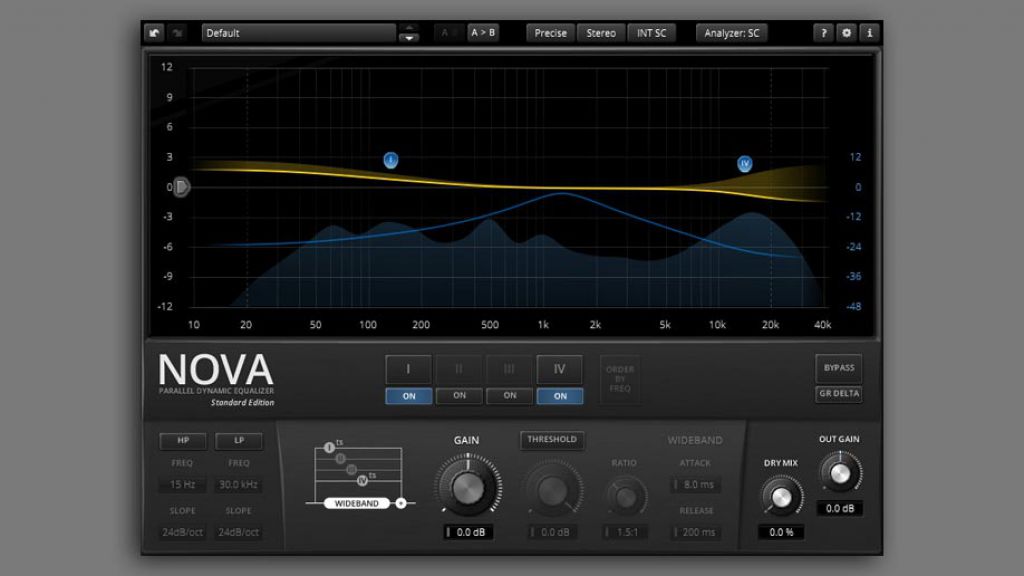Click the A > B copy button
The width and height of the screenshot is (1024, 576).
pyautogui.click(x=482, y=33)
